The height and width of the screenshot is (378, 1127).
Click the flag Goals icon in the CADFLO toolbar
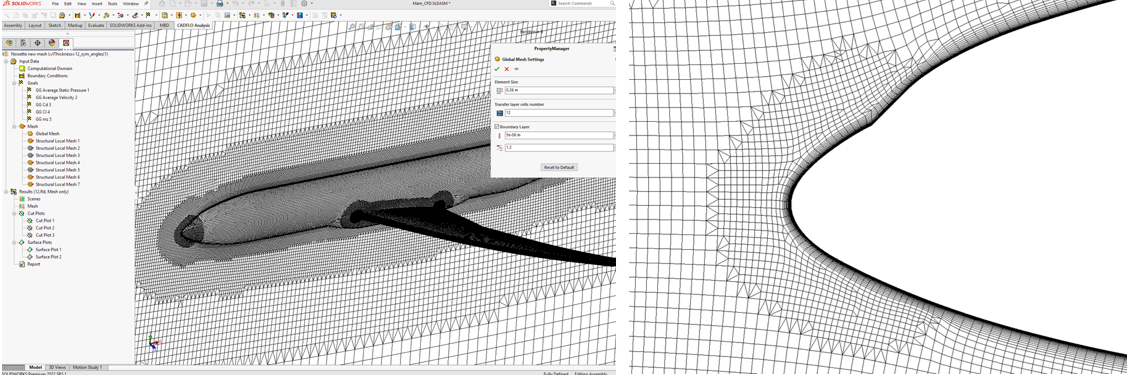[x=148, y=14]
